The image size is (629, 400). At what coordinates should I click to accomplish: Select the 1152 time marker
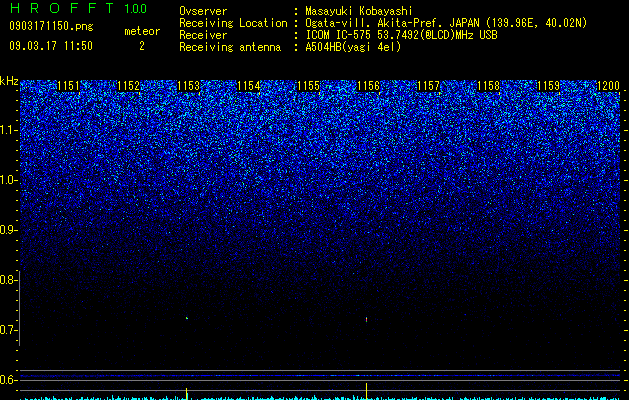click(128, 86)
